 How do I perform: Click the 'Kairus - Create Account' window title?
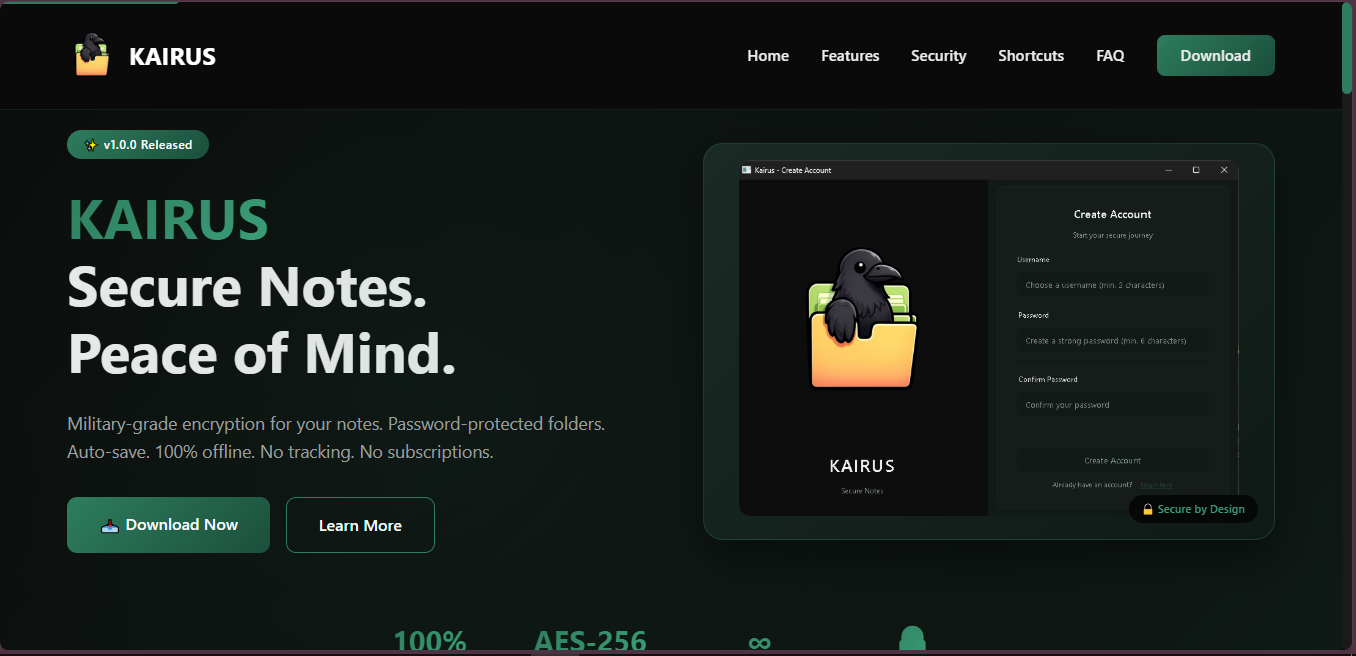[x=793, y=170]
